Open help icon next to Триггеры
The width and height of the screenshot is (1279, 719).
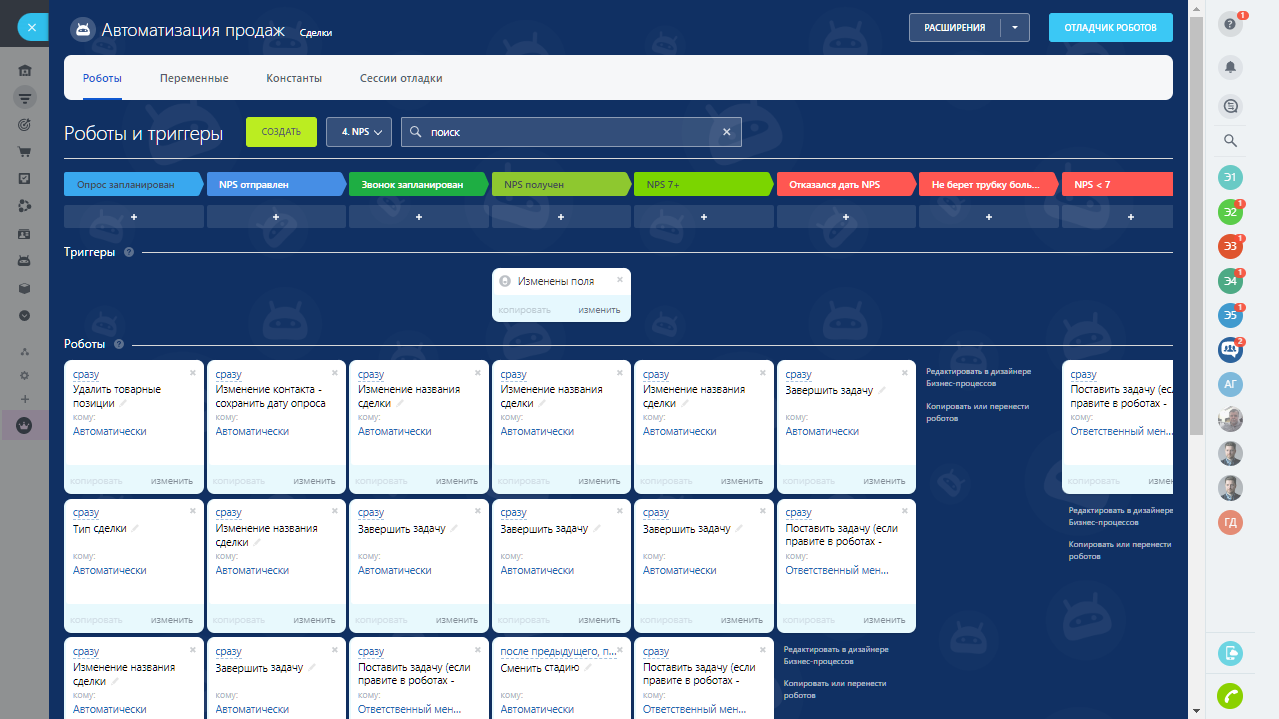[x=129, y=252]
